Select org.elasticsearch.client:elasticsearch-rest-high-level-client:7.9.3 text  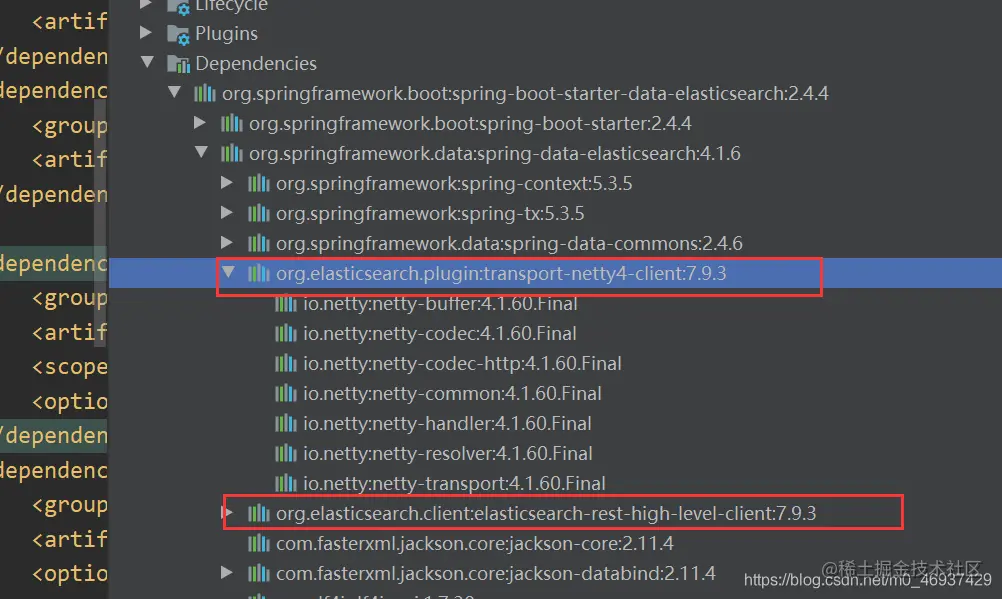coord(546,513)
